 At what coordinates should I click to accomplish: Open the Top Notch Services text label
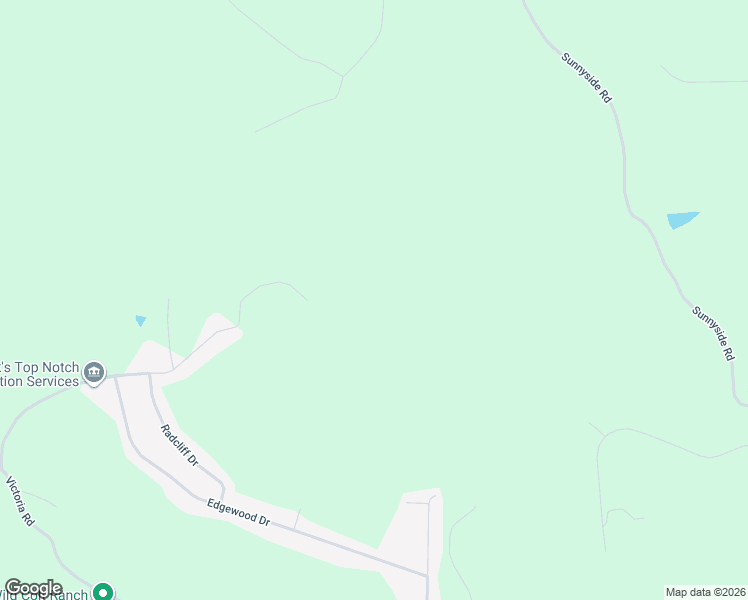point(39,374)
